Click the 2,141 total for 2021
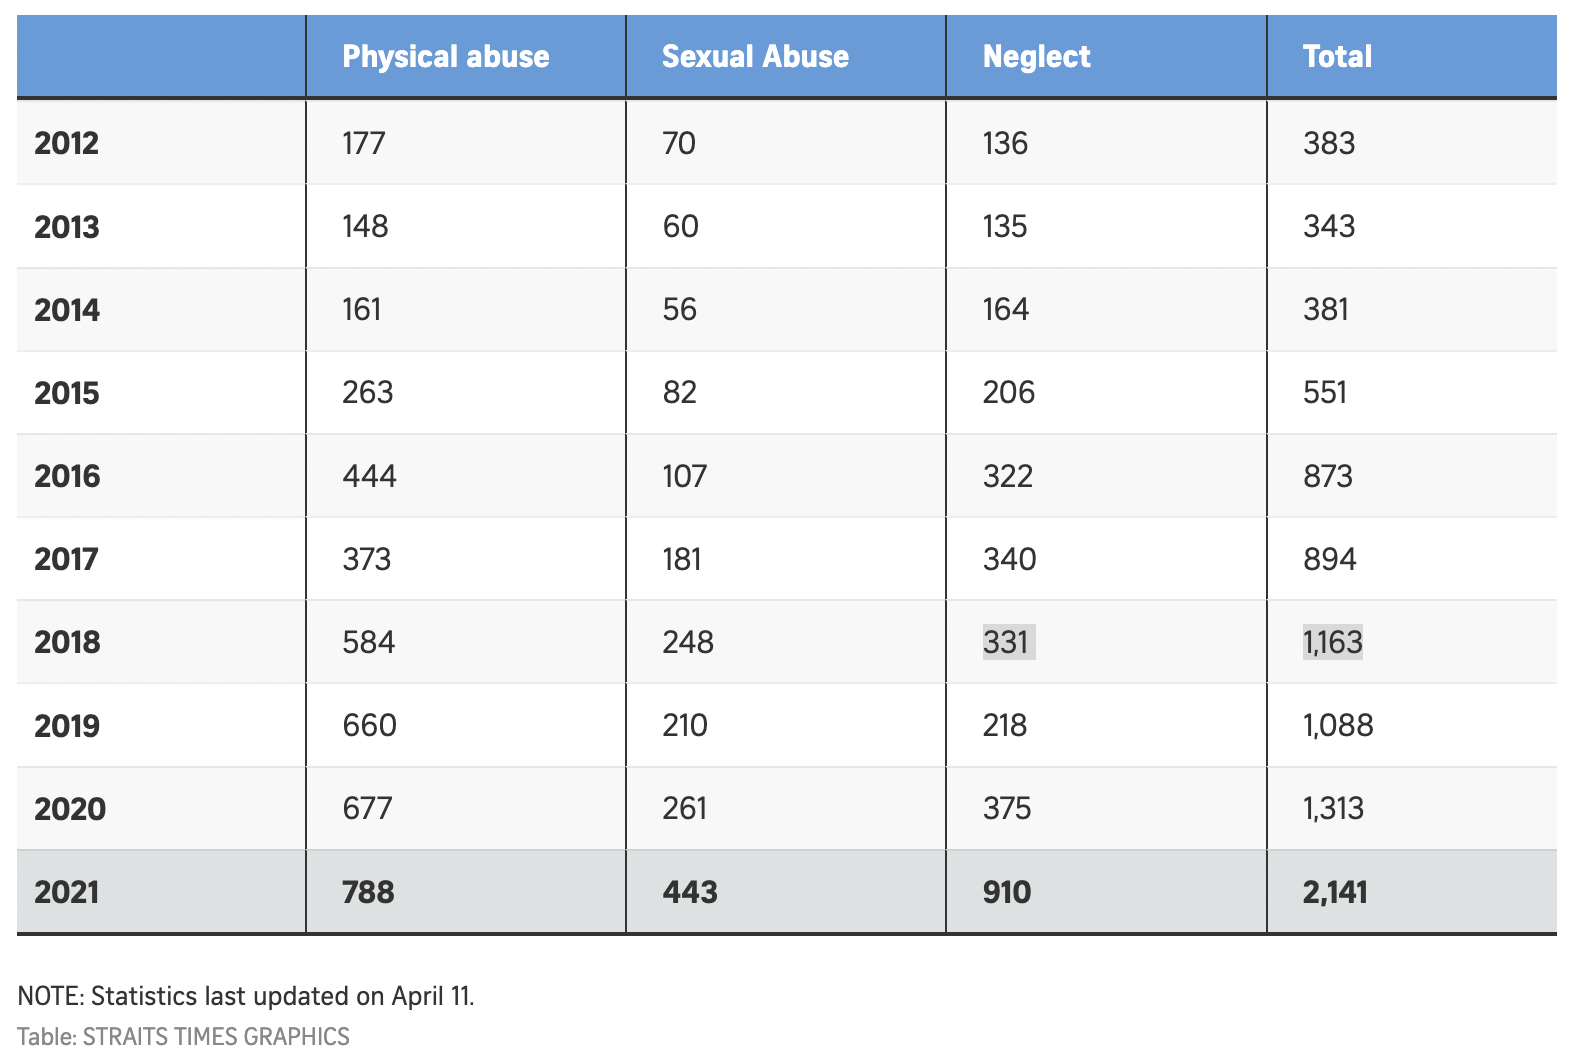Viewport: 1572px width, 1064px height. (1334, 892)
